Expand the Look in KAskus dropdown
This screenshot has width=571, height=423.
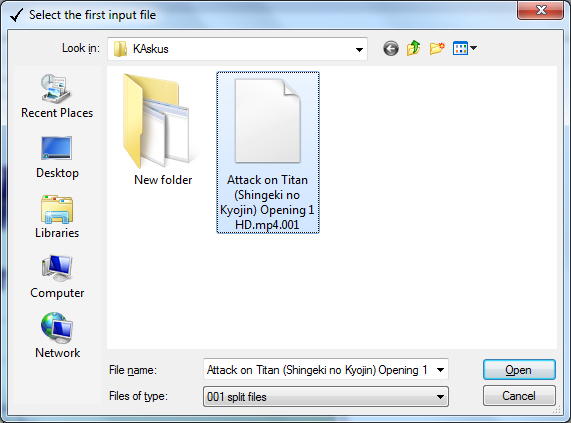click(x=359, y=49)
